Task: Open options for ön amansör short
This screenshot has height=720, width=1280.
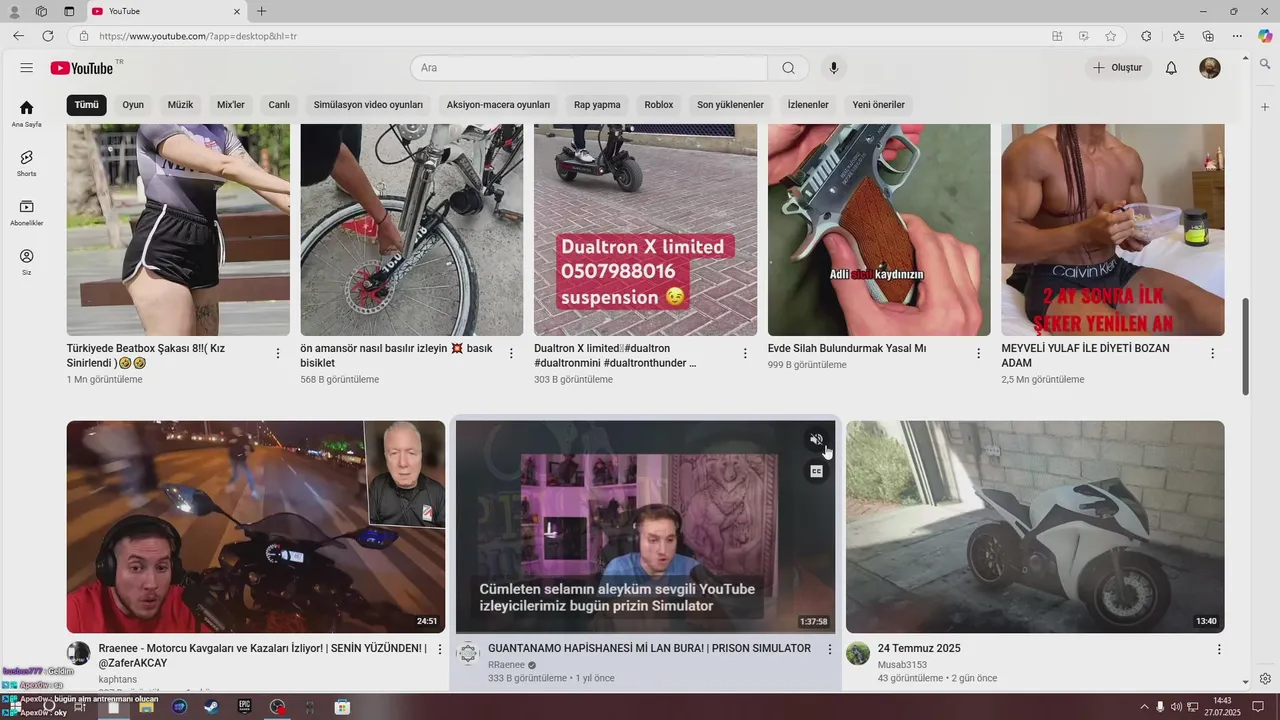Action: [511, 353]
